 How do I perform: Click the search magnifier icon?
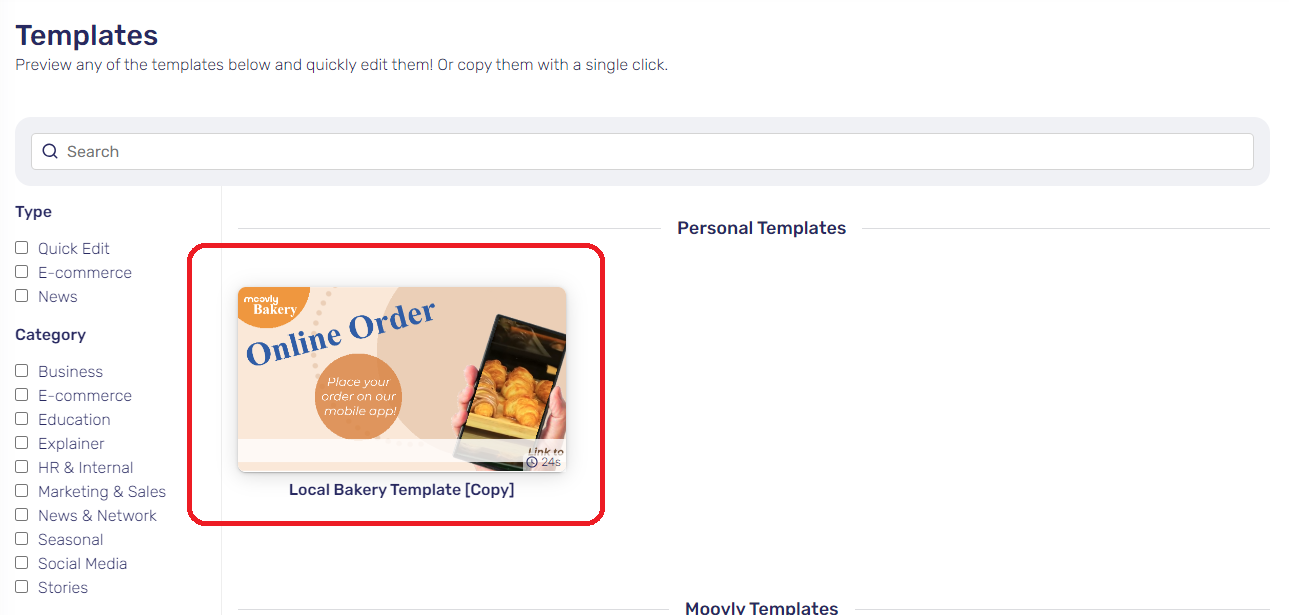[x=50, y=152]
